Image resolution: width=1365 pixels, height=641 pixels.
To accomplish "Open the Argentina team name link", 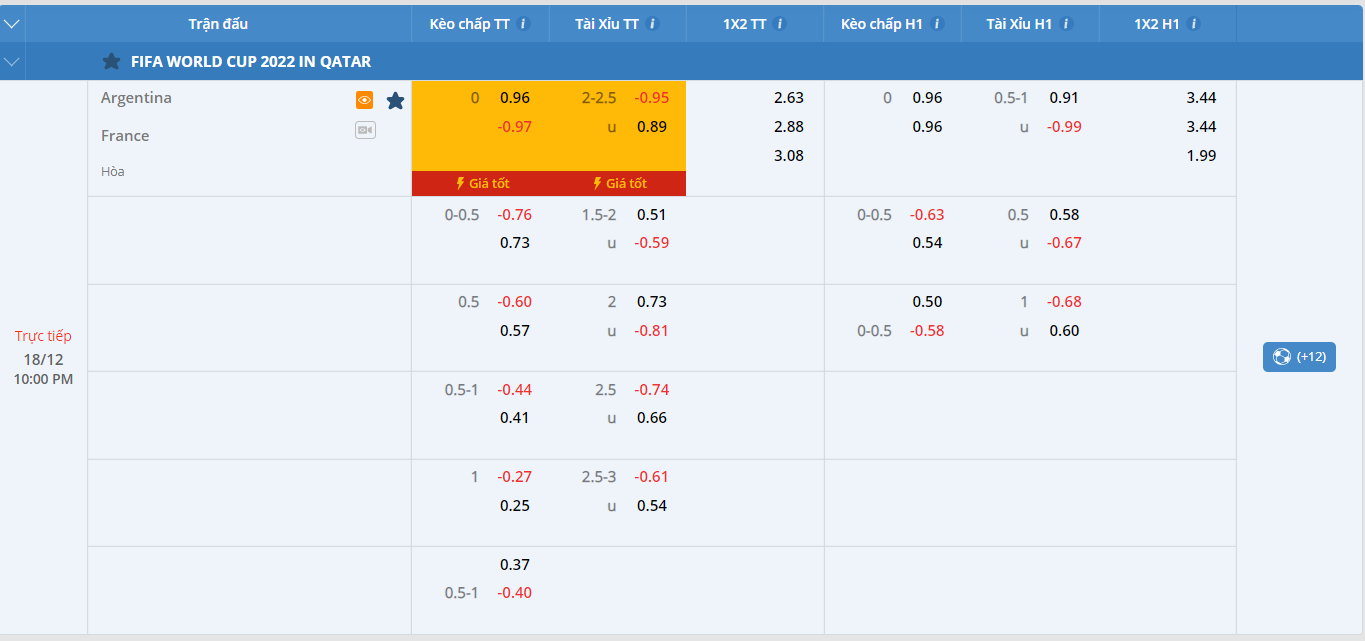I will (136, 98).
